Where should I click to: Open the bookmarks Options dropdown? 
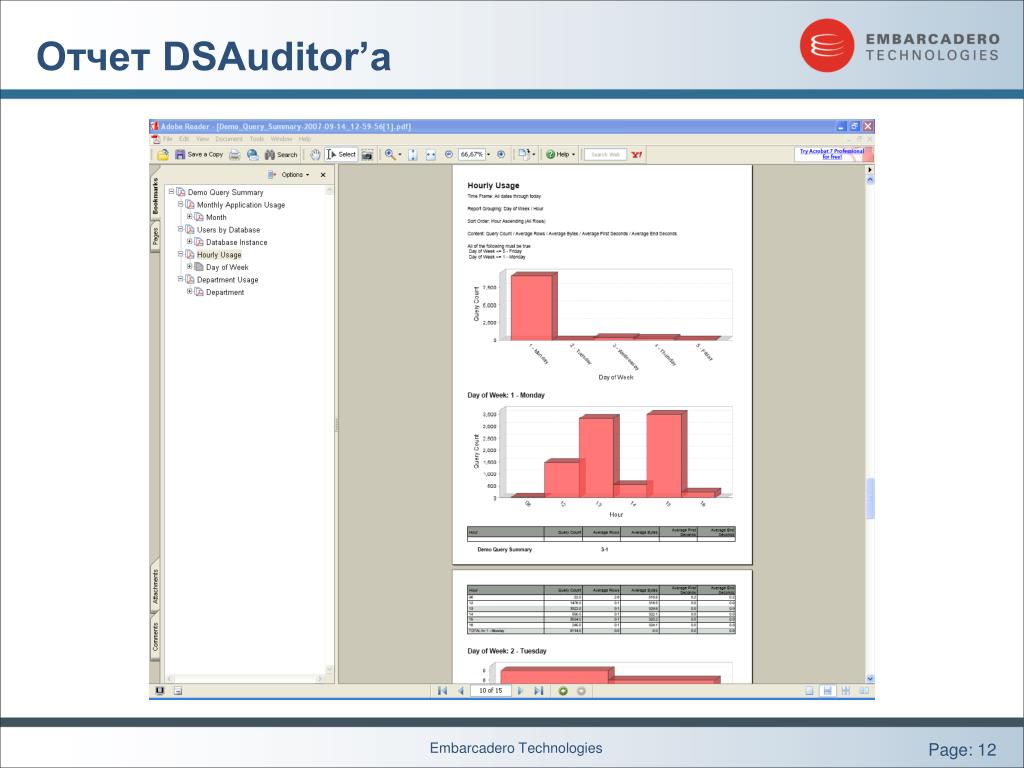(295, 175)
